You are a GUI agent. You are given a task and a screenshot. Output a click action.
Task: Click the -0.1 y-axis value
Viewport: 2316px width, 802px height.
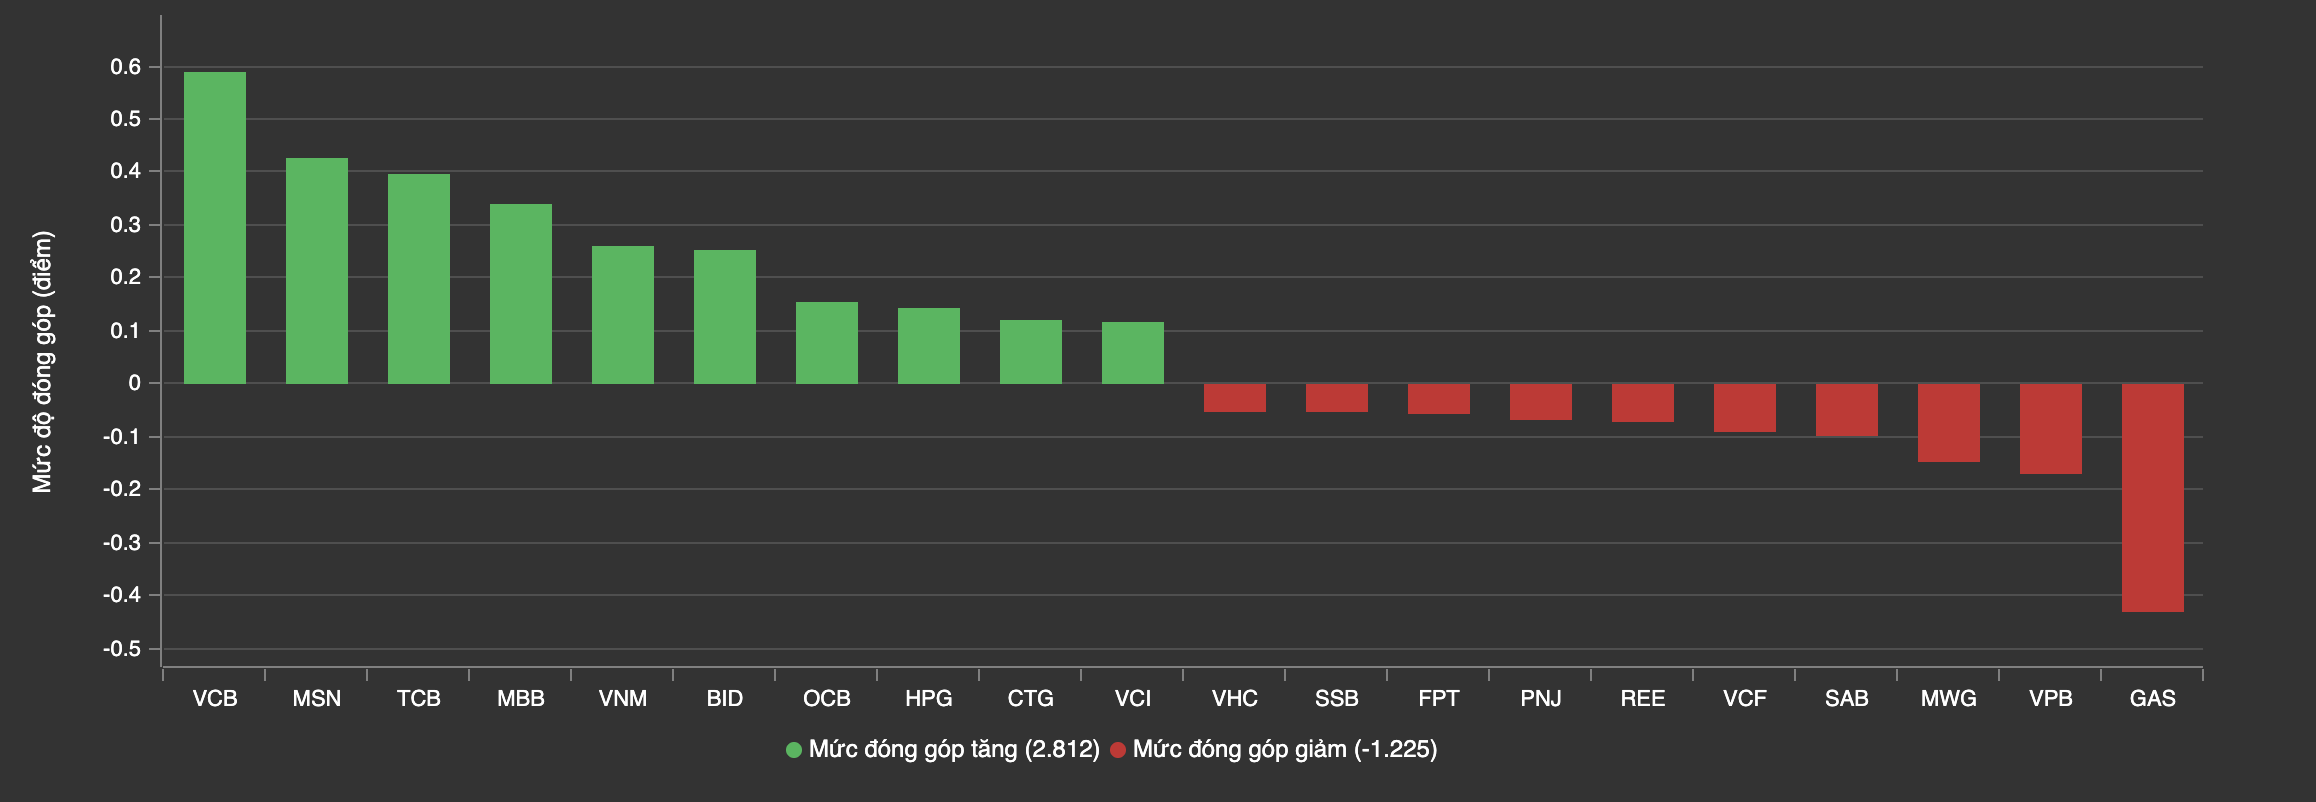tap(123, 437)
